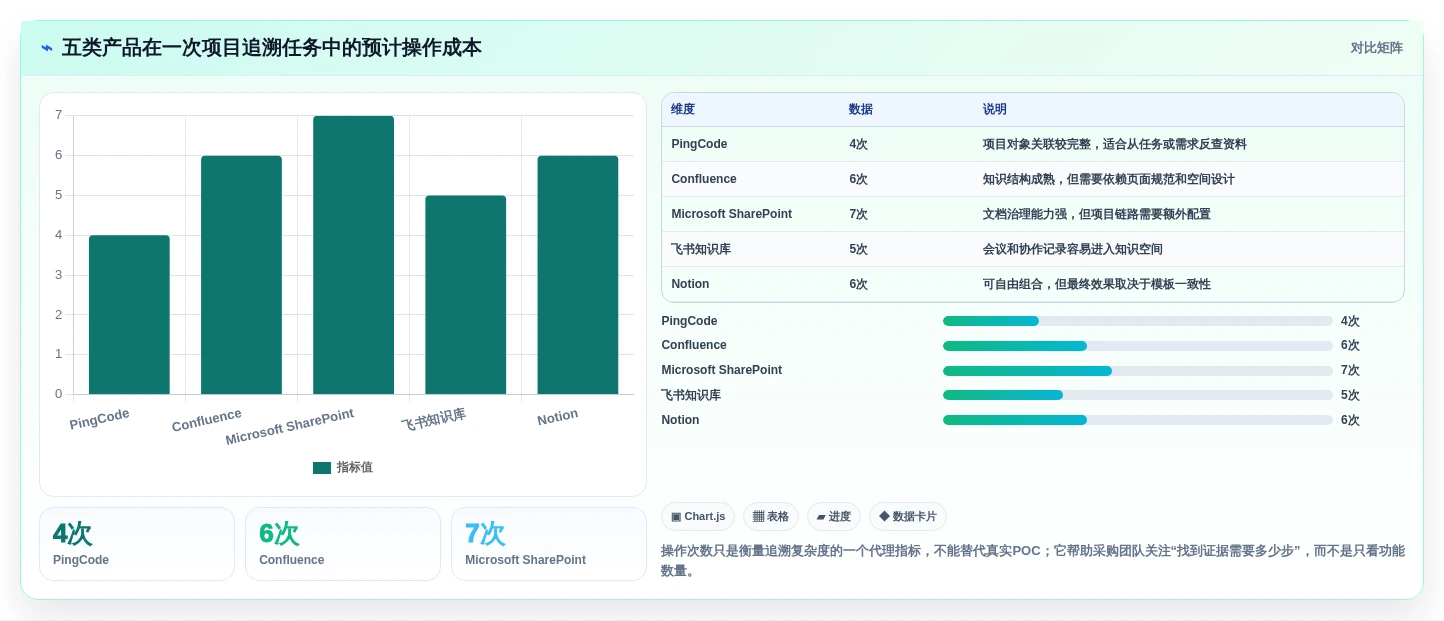The height and width of the screenshot is (621, 1444).
Task: Click the 5次 cell in the table
Action: 858,249
